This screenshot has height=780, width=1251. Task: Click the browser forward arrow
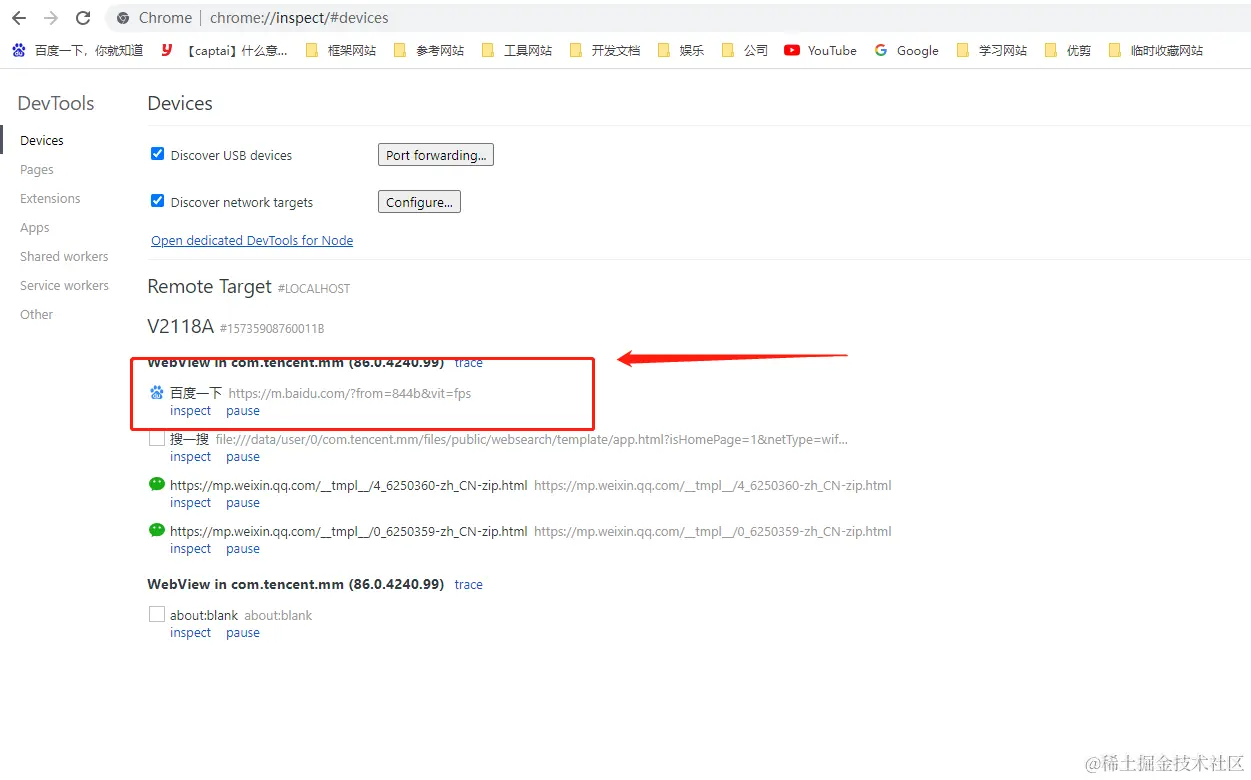point(51,18)
